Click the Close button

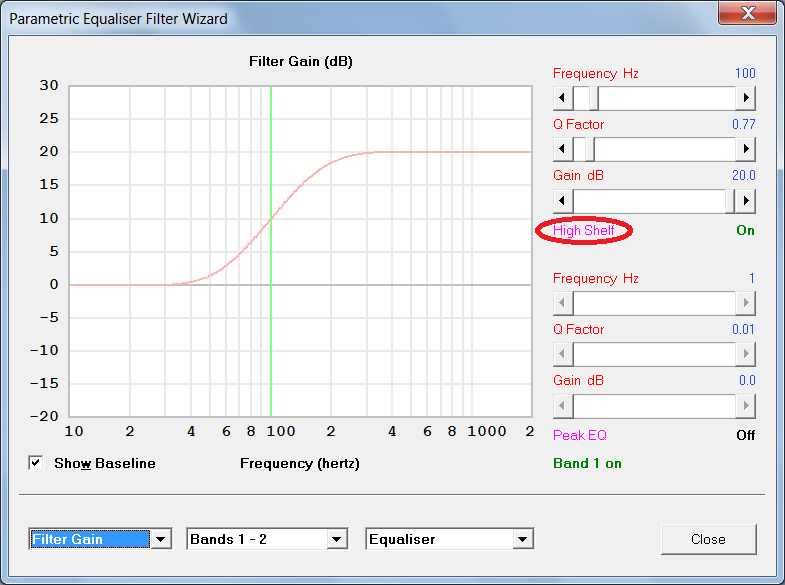coord(708,539)
